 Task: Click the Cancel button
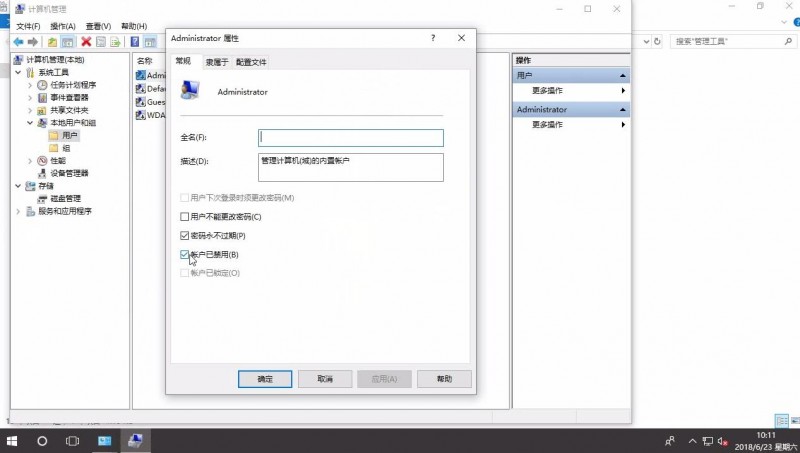pos(325,379)
